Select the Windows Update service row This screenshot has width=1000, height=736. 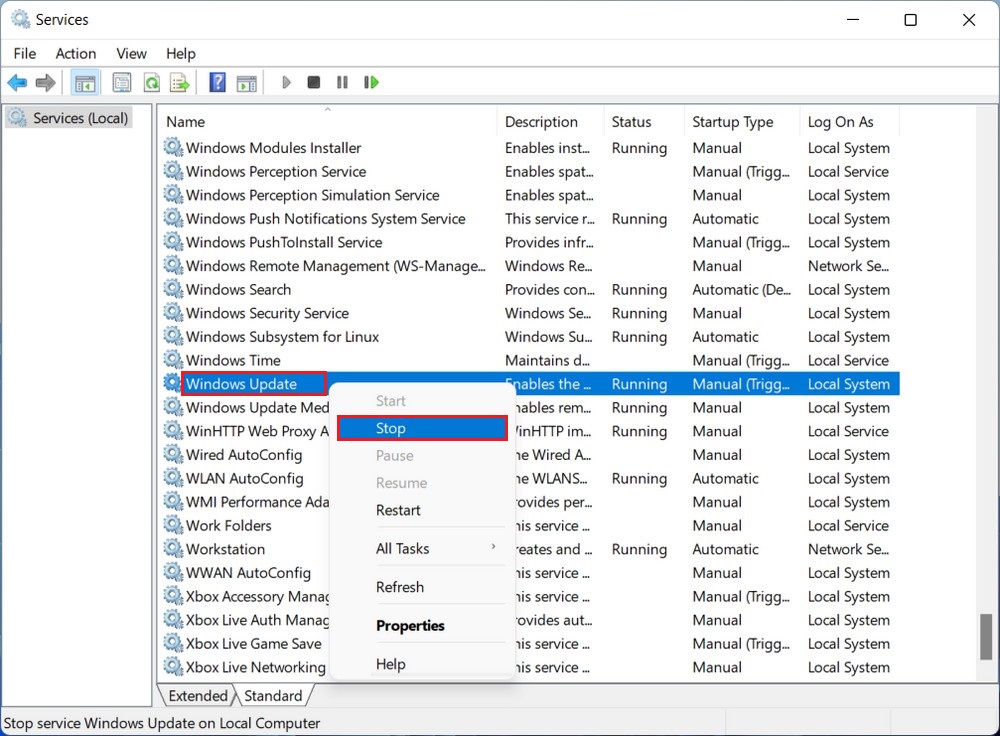[x=529, y=383]
